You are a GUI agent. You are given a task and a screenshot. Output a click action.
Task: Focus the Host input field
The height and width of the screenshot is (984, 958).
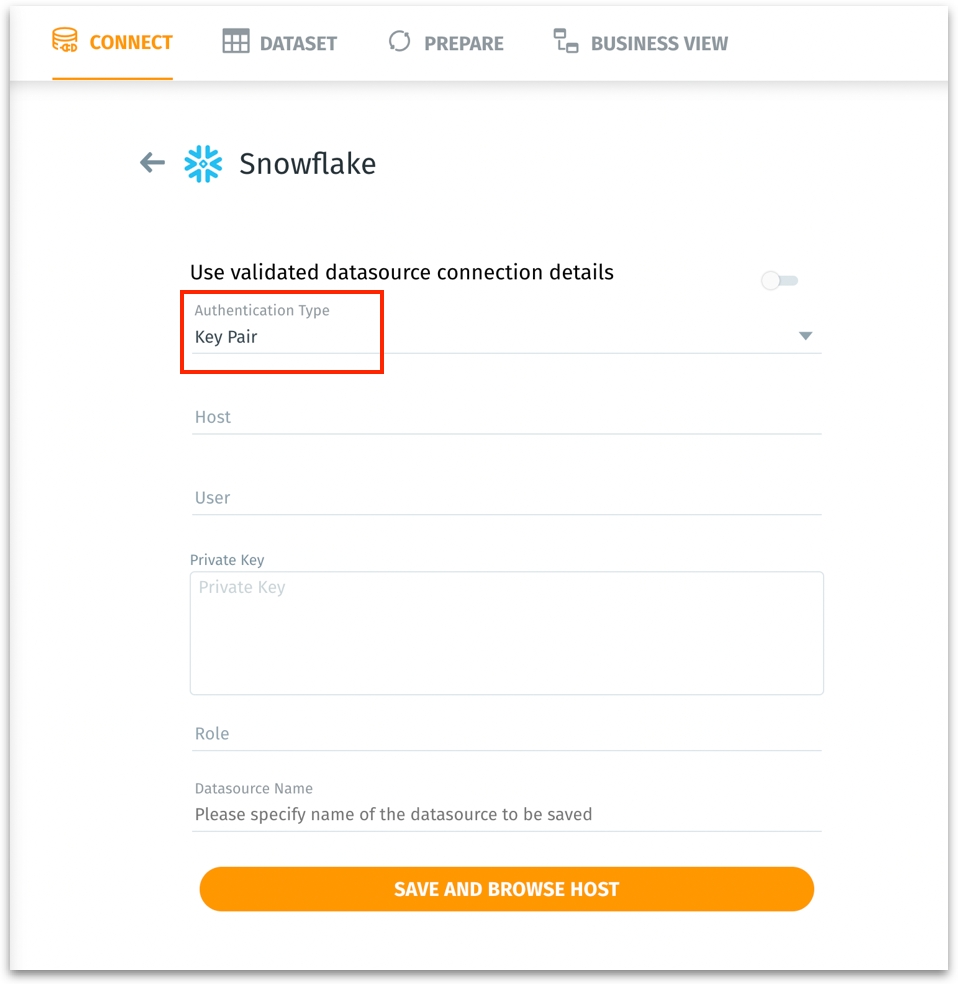click(506, 417)
